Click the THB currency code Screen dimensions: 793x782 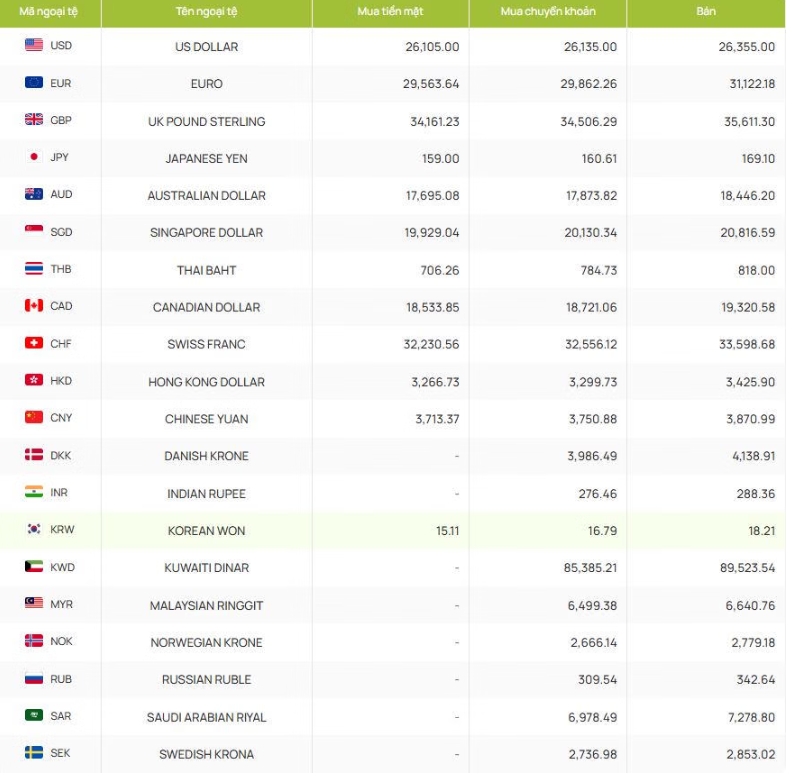coord(61,269)
